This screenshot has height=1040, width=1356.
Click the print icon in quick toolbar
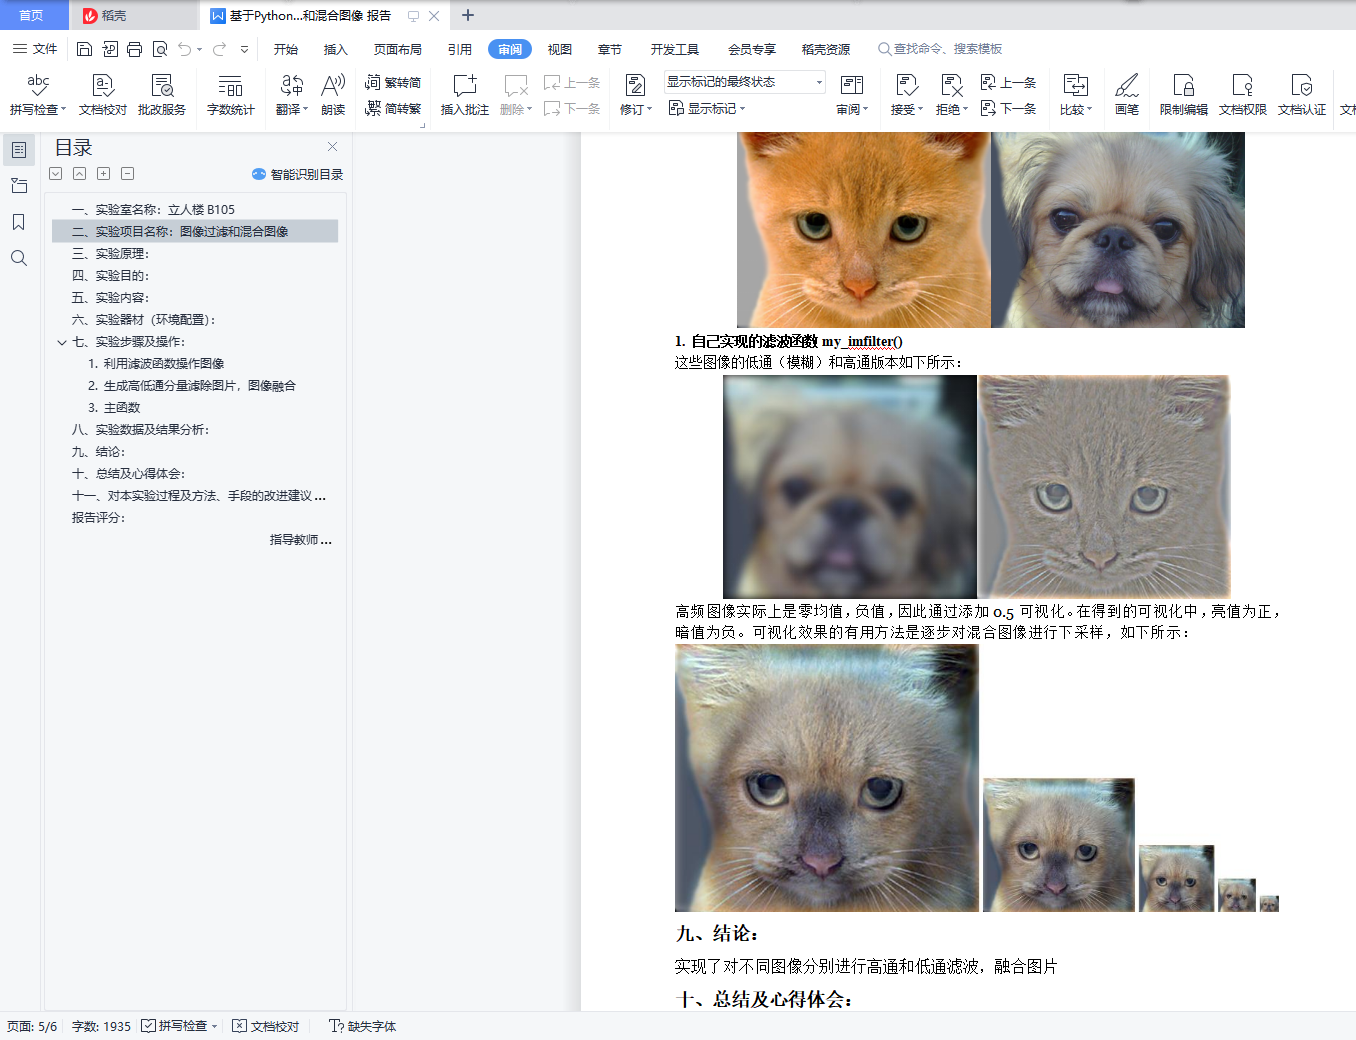coord(134,49)
